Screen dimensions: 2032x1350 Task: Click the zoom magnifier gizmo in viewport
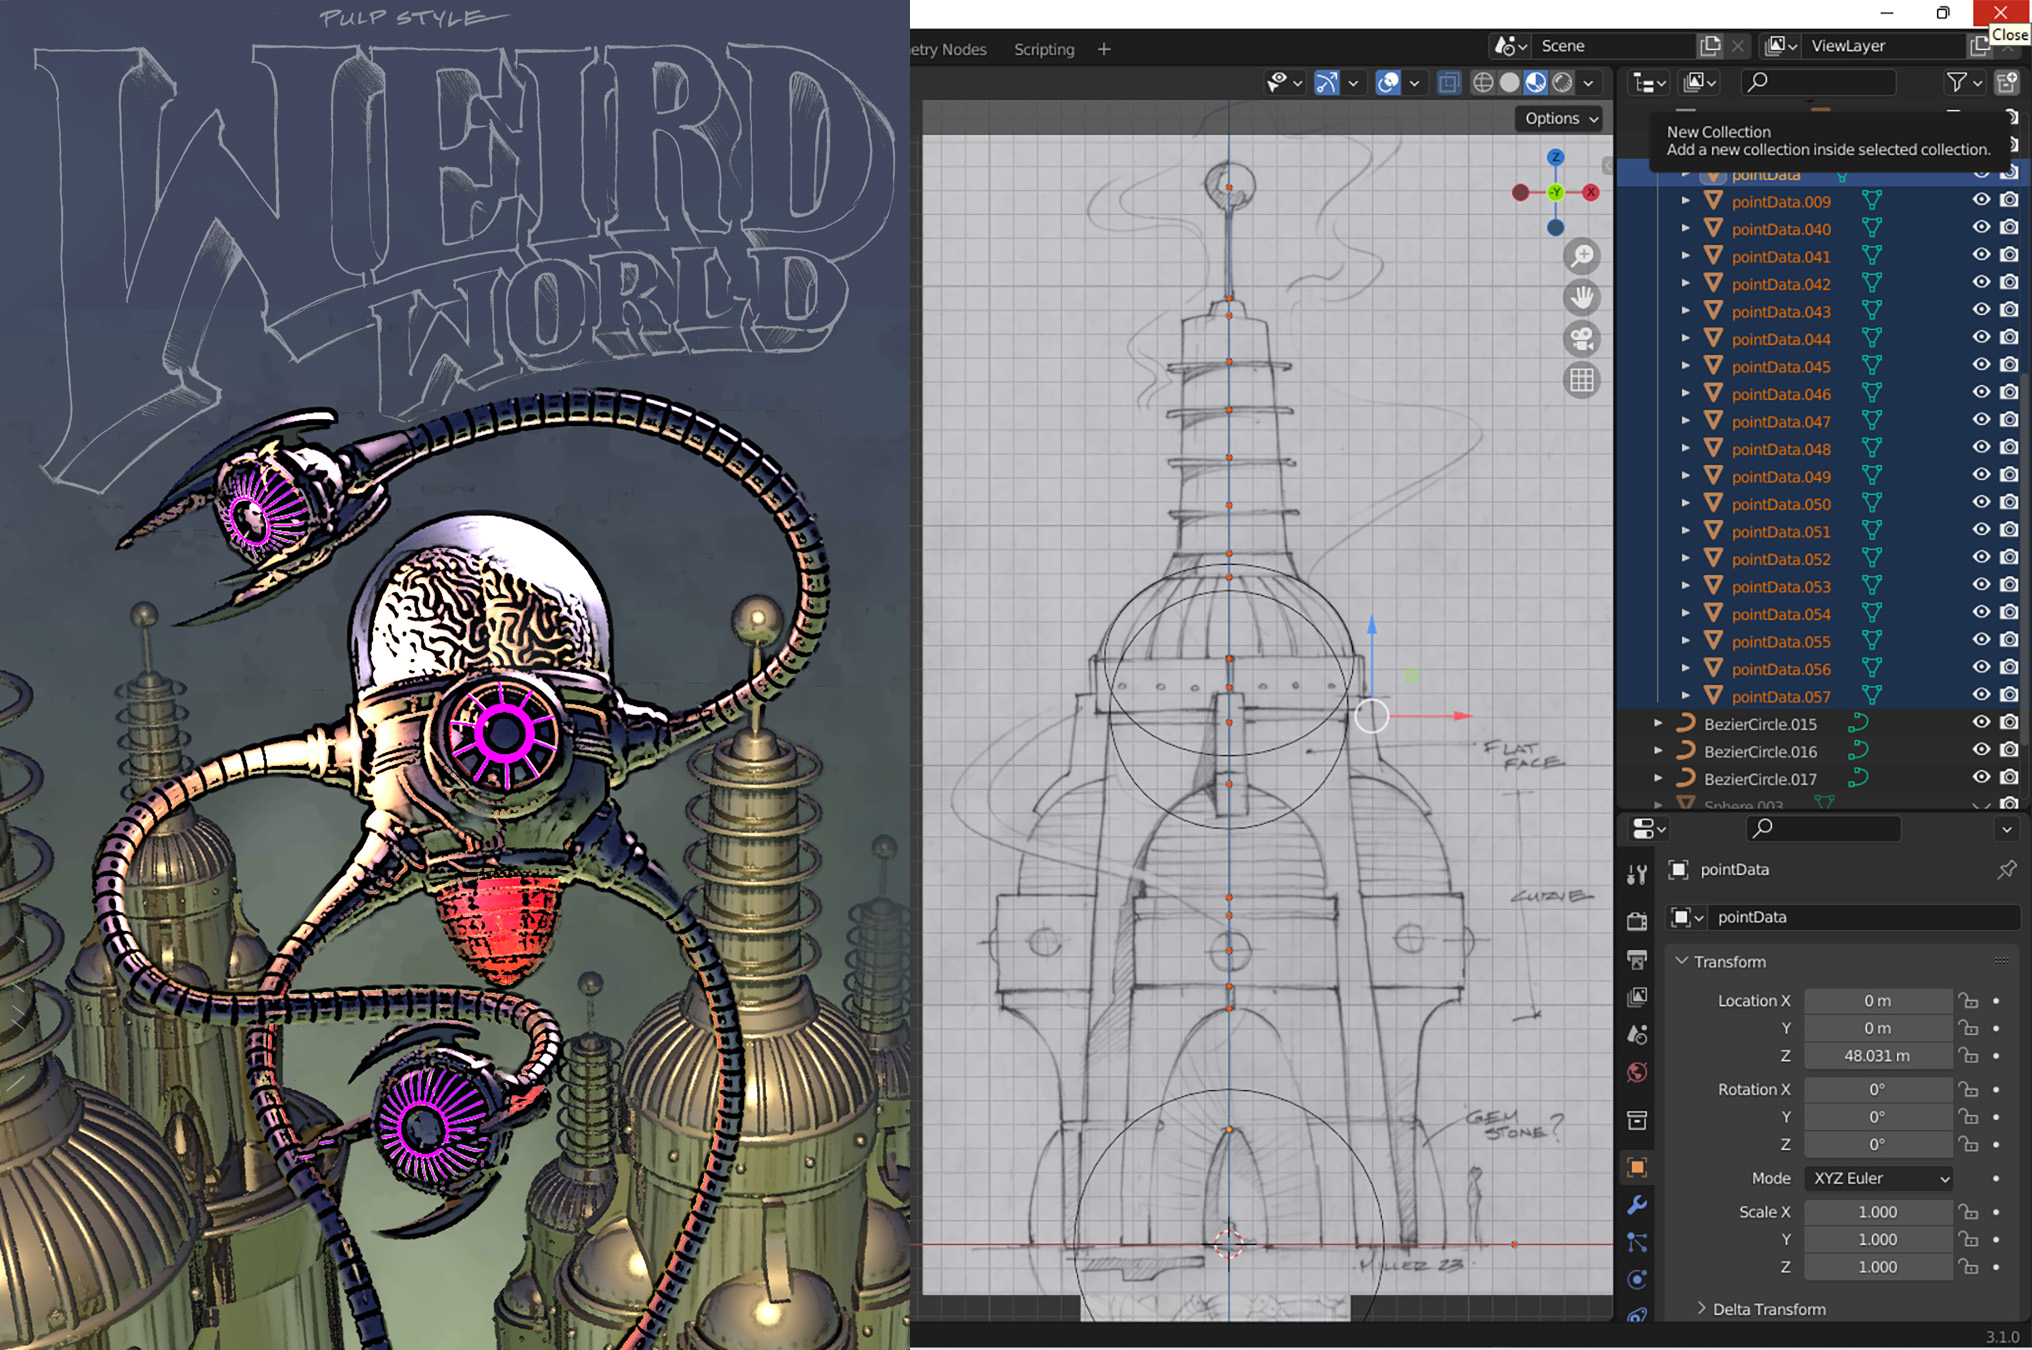(1581, 257)
